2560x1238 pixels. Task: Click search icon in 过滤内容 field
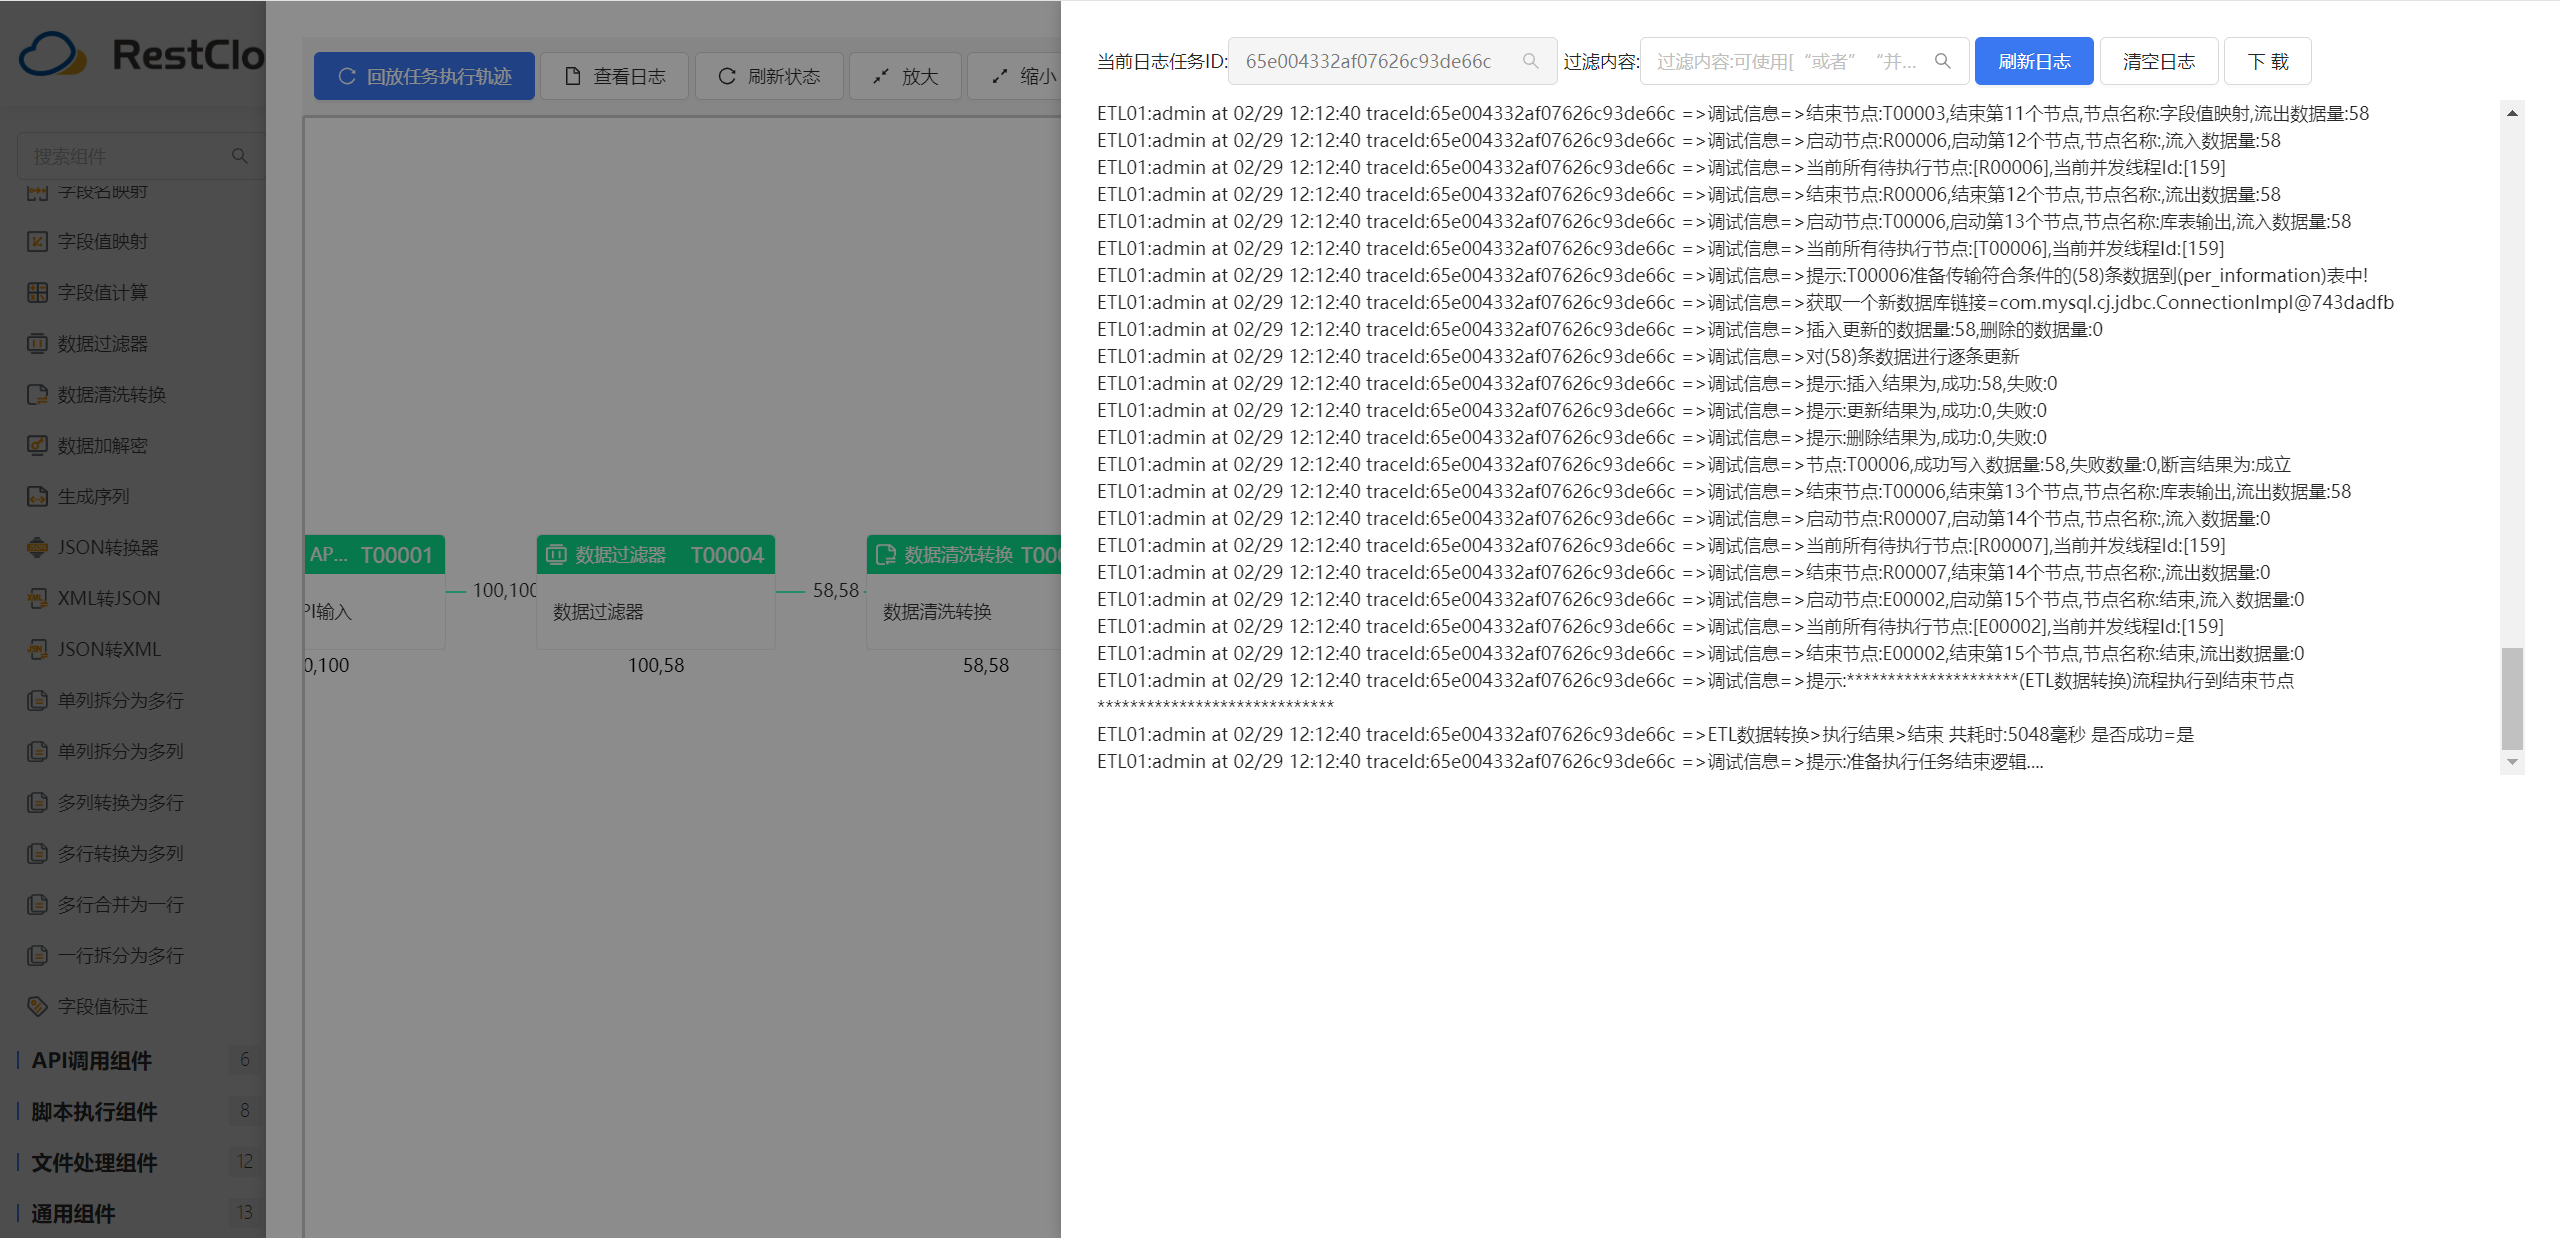[1942, 61]
